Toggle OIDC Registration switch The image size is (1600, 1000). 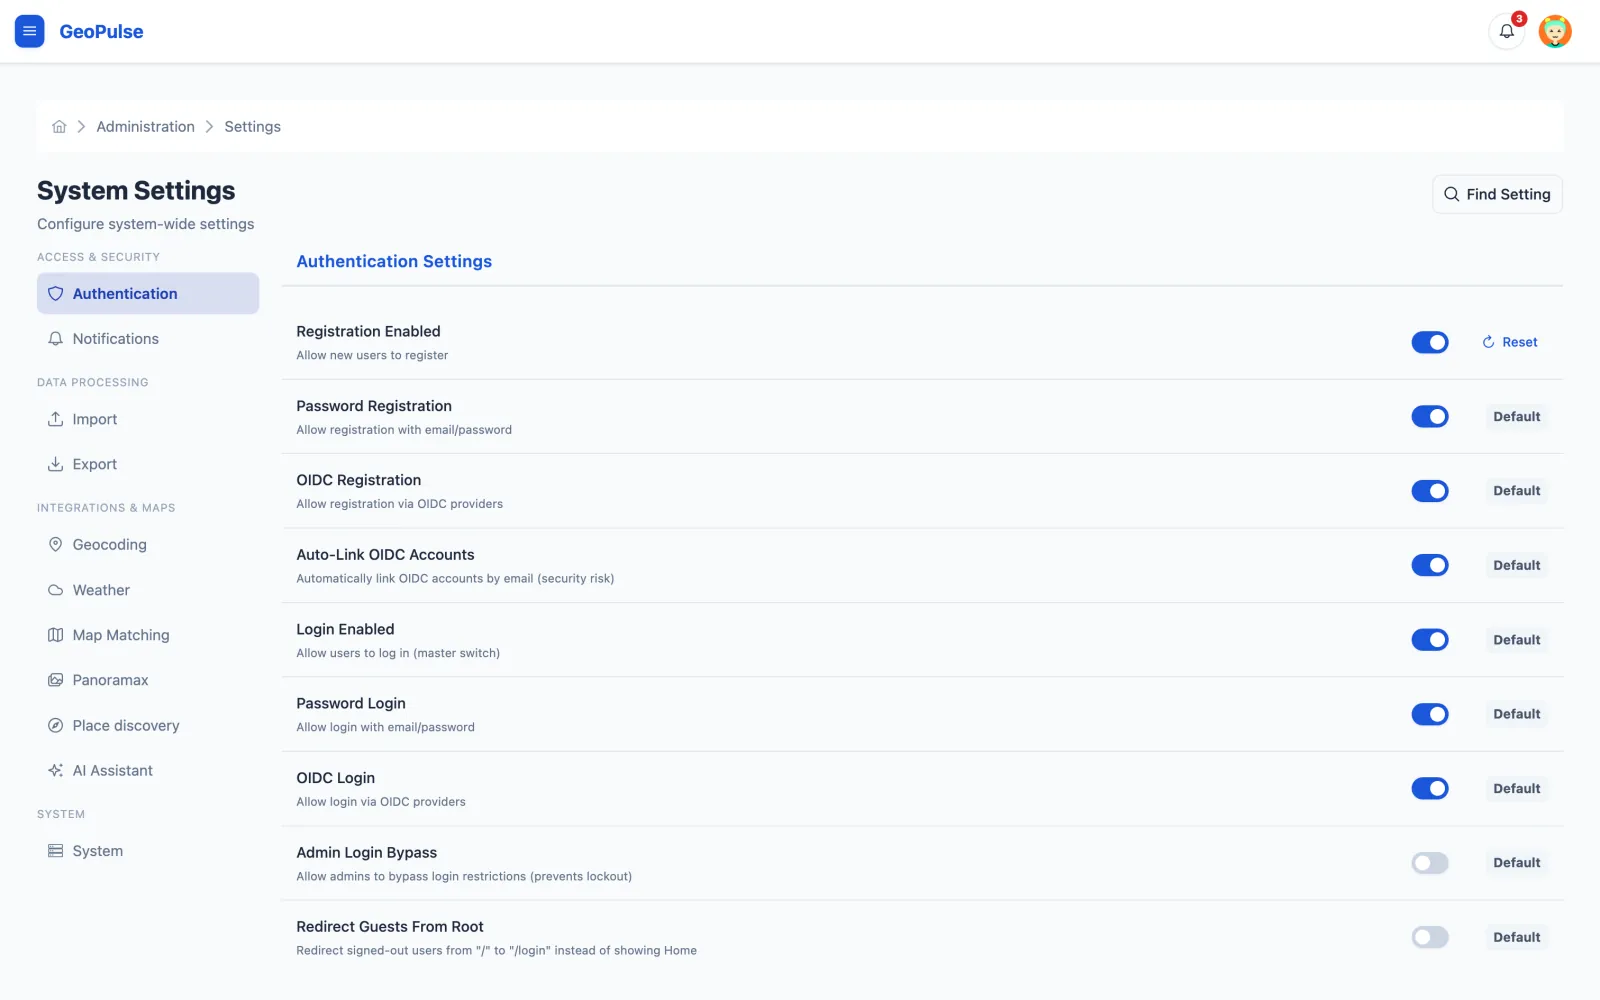(1430, 491)
